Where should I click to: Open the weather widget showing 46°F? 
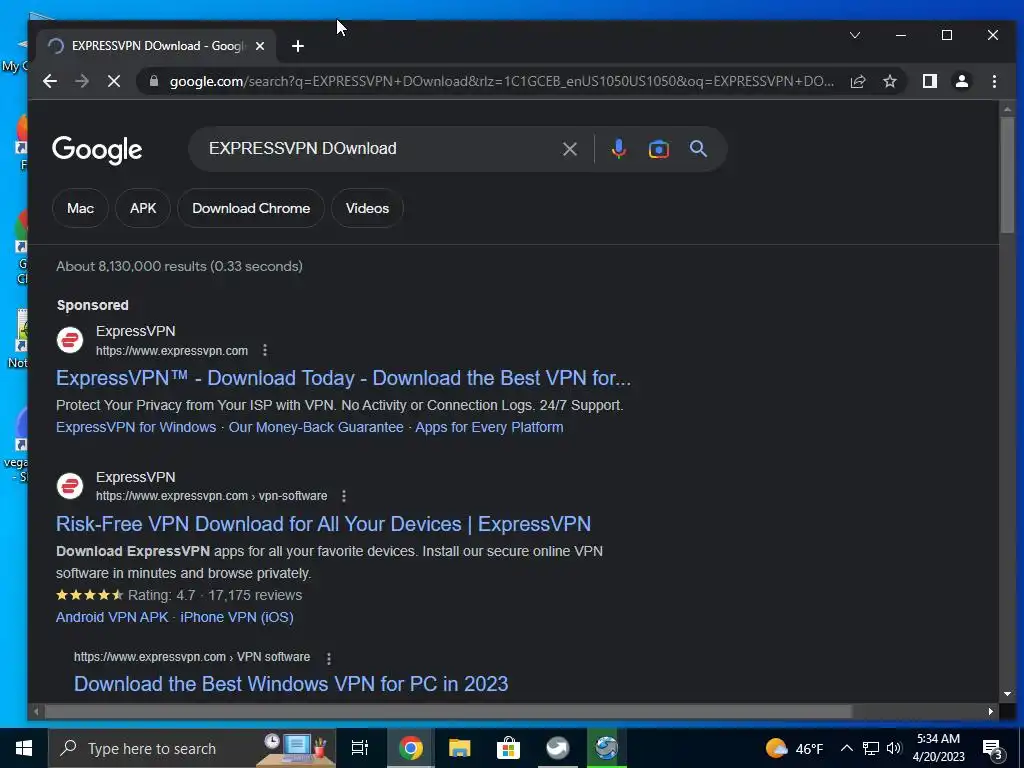pyautogui.click(x=794, y=748)
